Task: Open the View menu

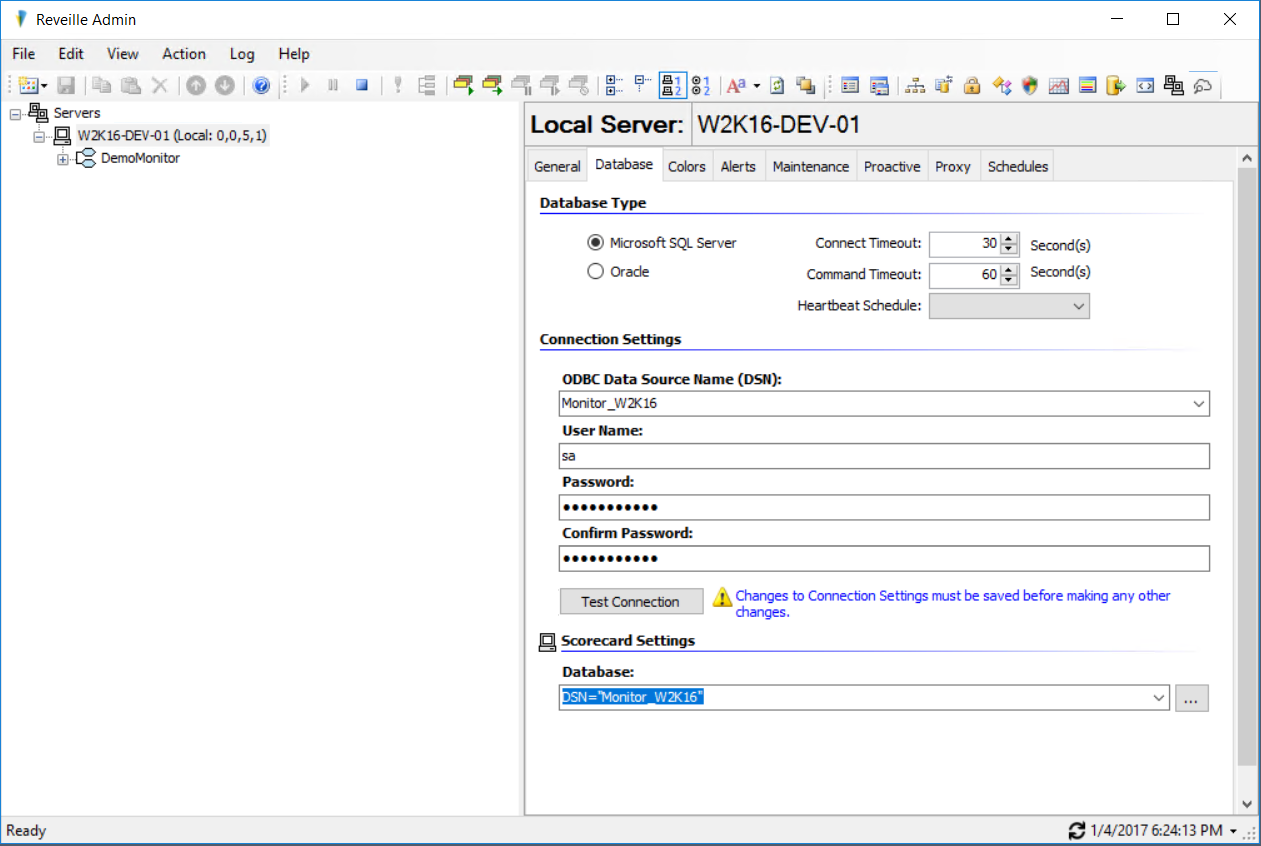Action: click(123, 54)
